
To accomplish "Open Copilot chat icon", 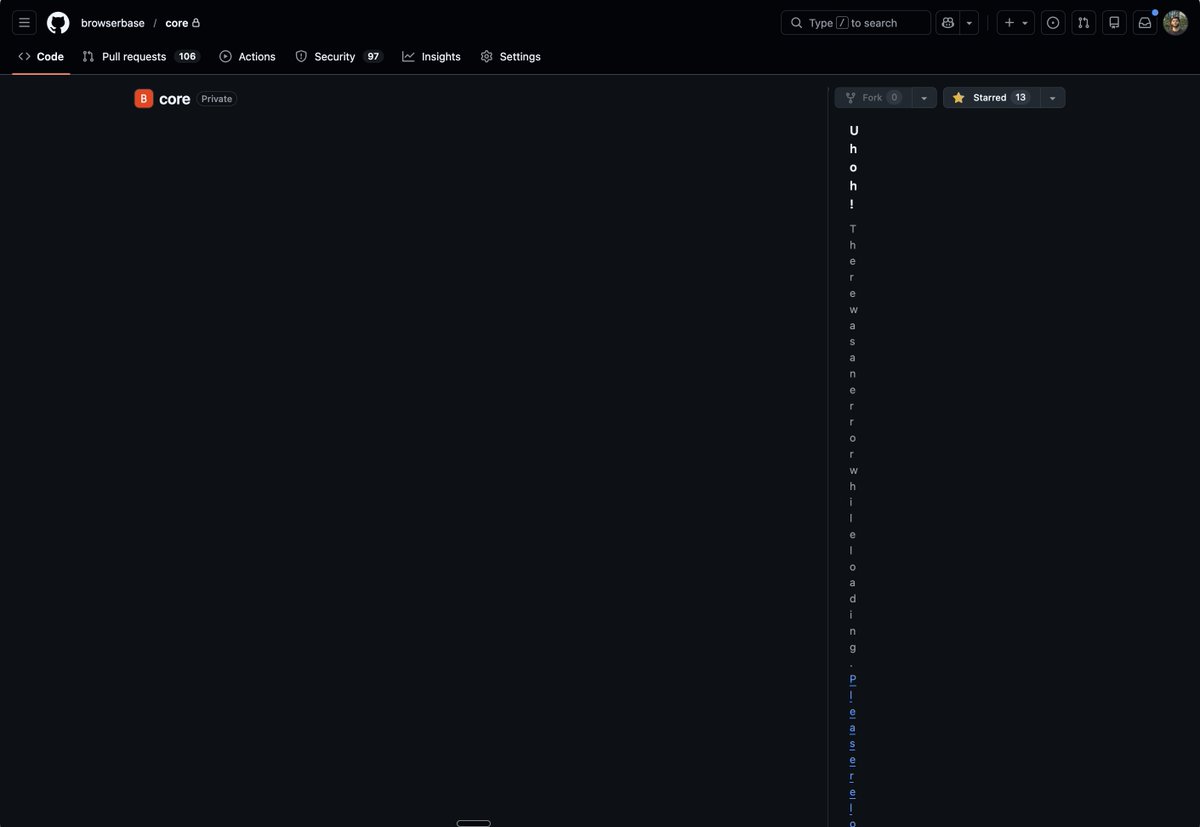I will 948,23.
